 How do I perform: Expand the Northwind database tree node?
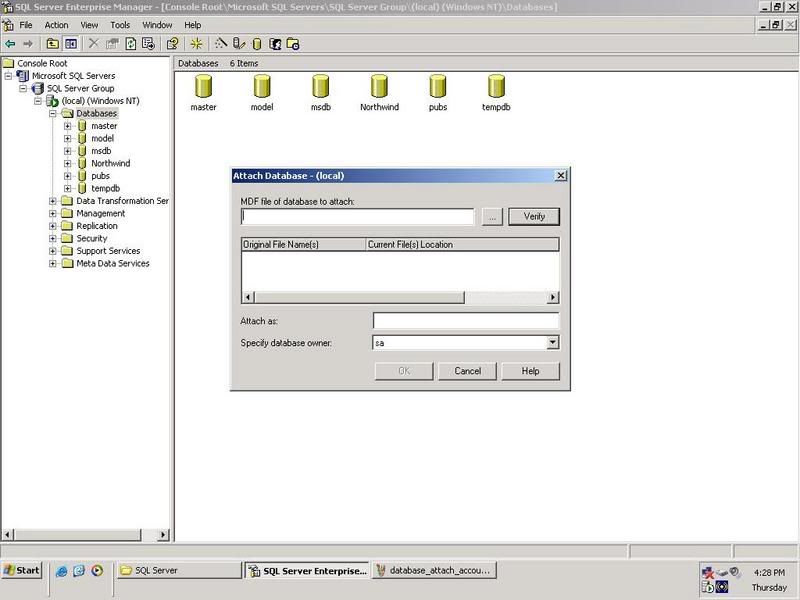click(67, 163)
